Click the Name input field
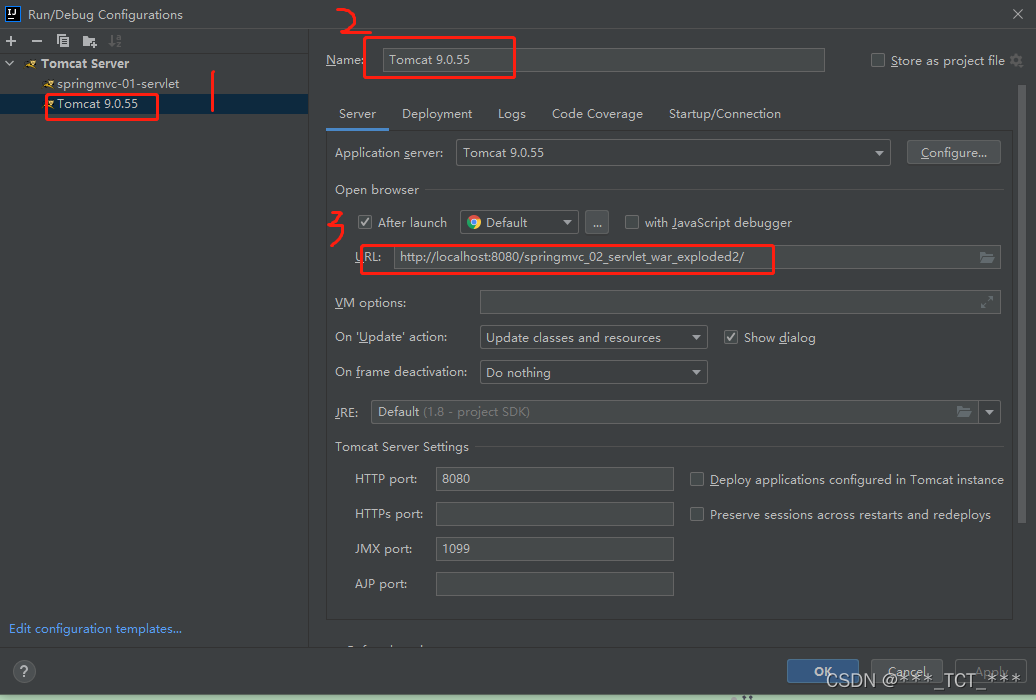The image size is (1036, 700). [x=603, y=59]
